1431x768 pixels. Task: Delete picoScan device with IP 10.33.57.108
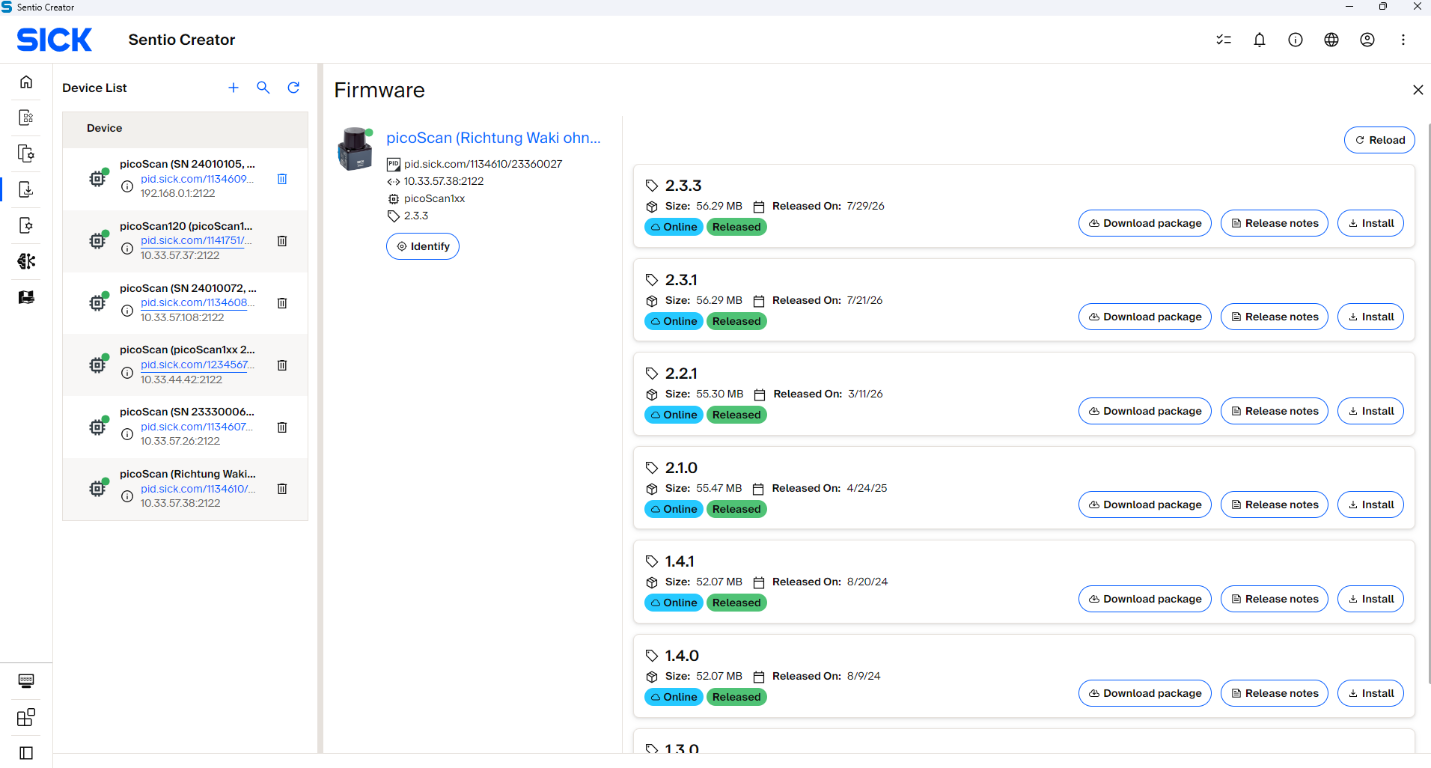[x=282, y=303]
